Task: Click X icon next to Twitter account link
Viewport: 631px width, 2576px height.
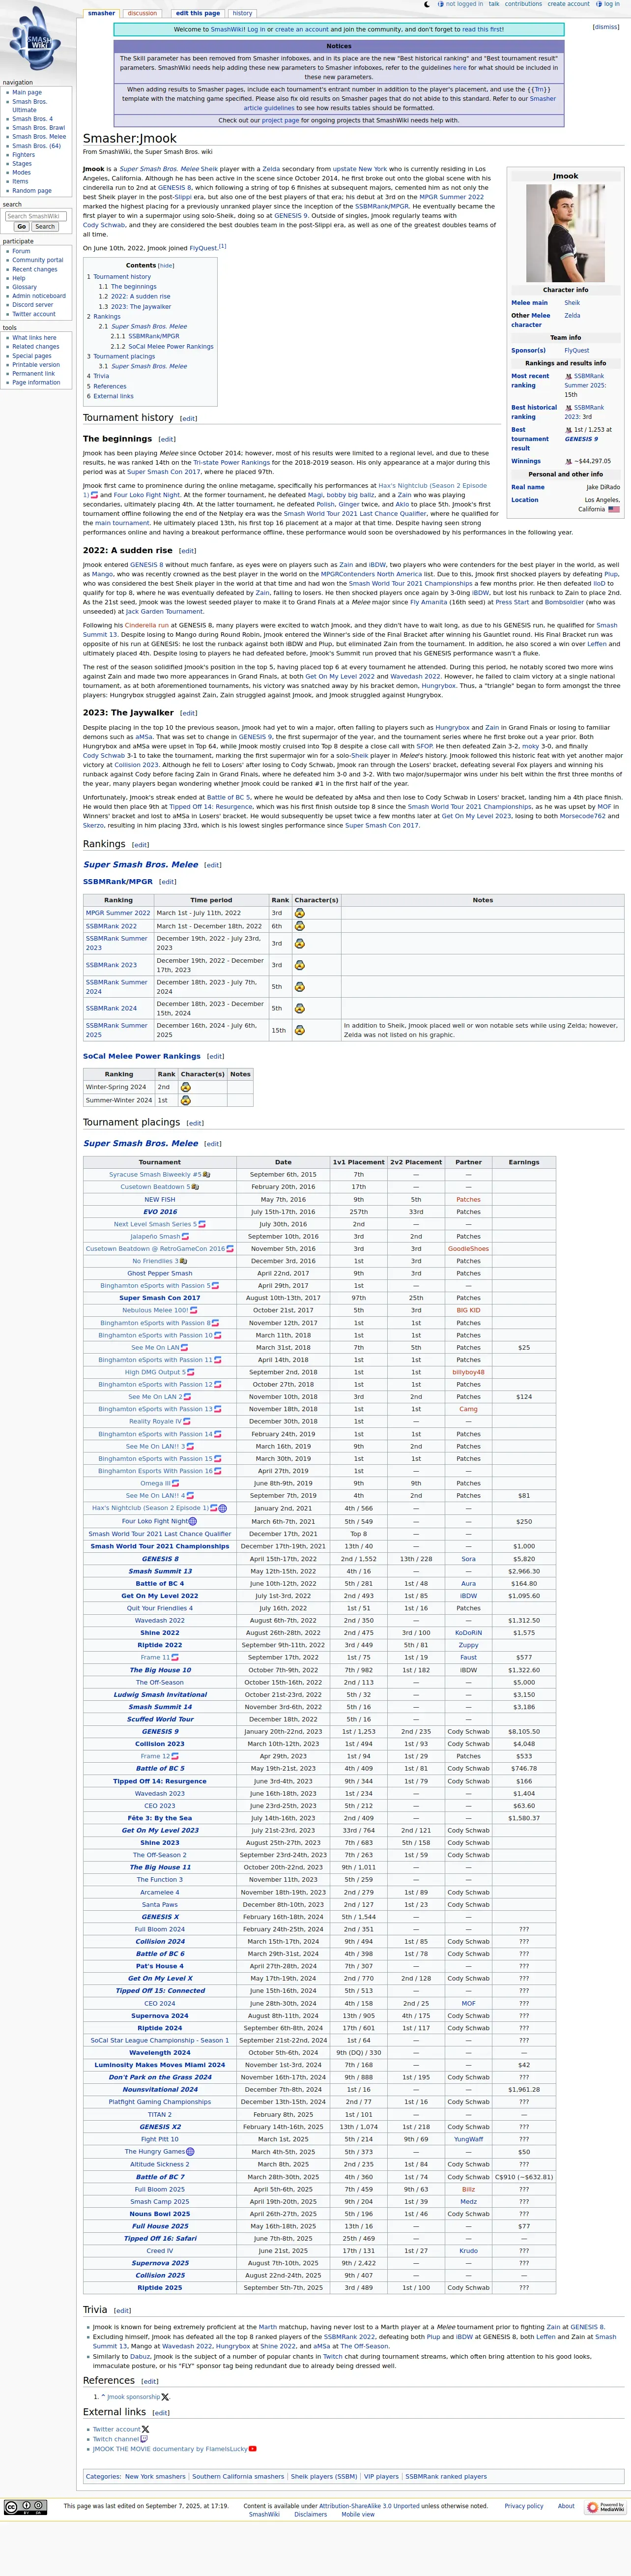Action: tap(146, 2429)
